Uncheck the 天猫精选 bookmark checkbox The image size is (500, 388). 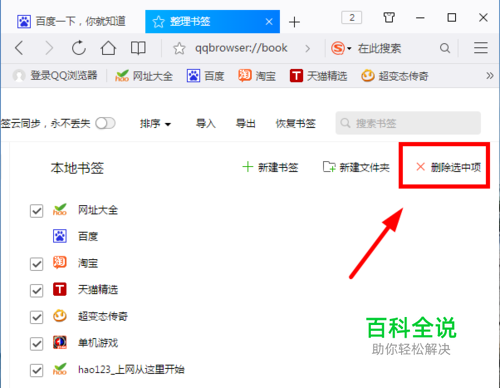point(36,291)
